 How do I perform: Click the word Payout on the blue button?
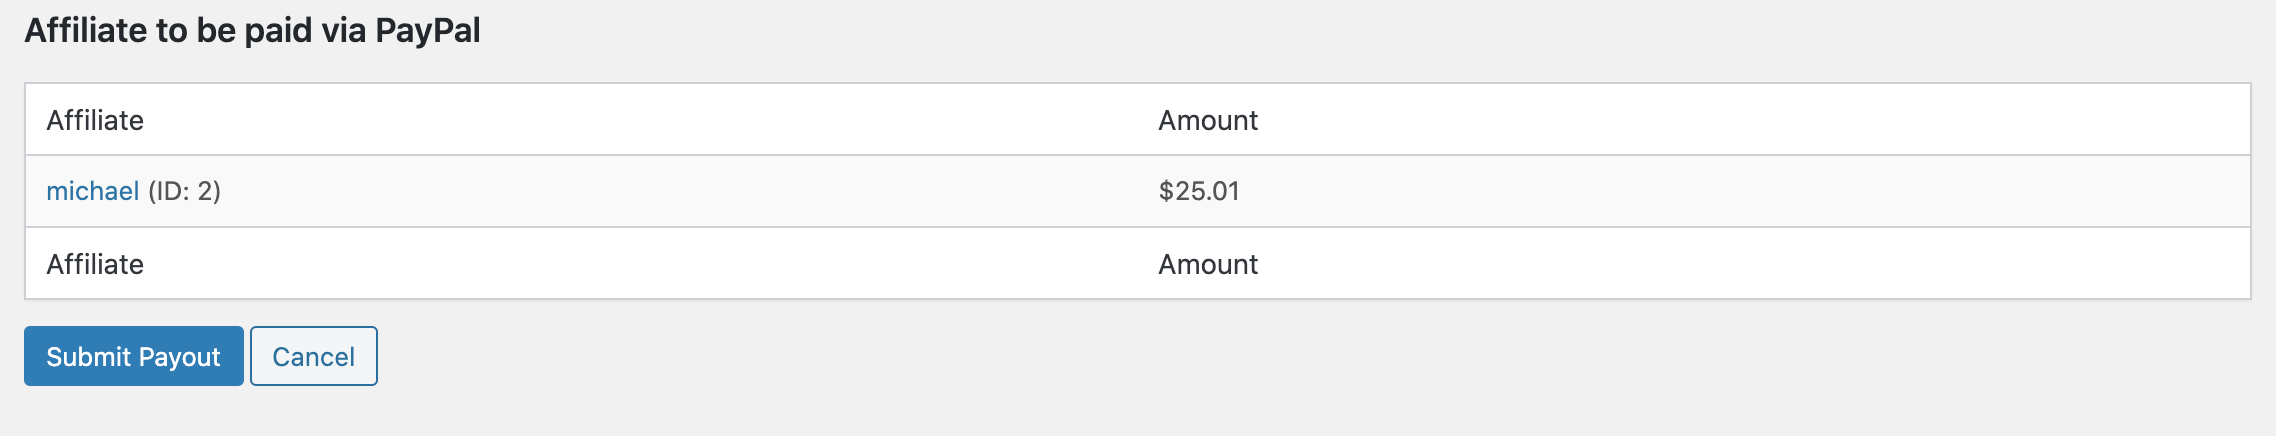pos(180,358)
